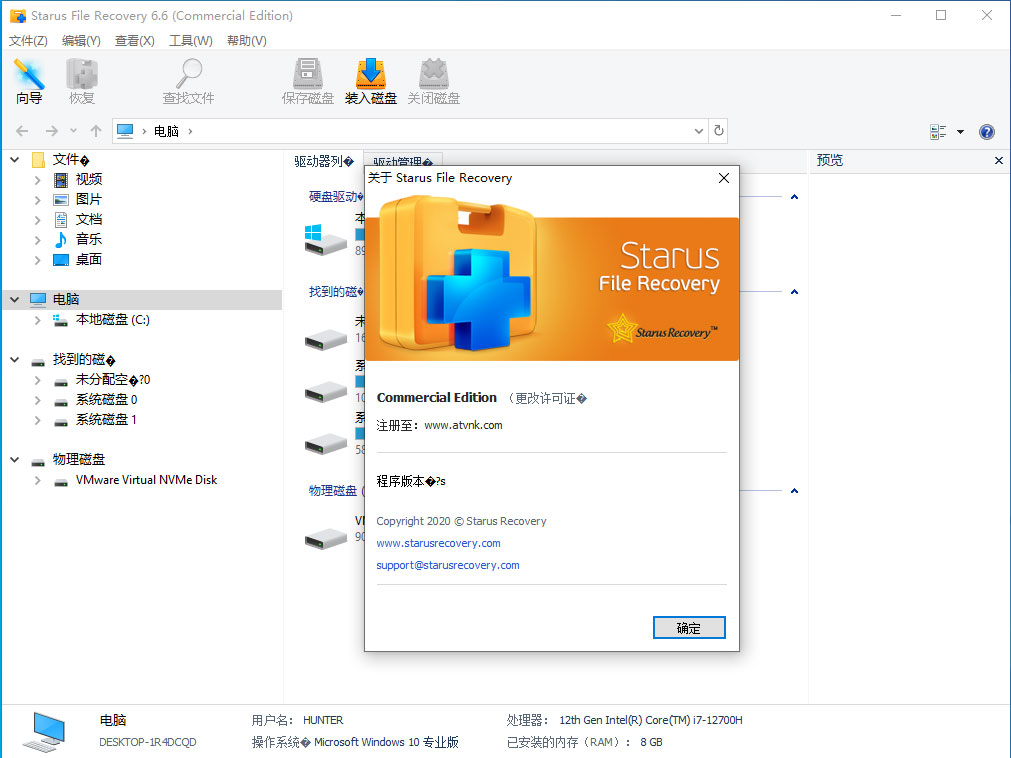Click the 关闭磁盘 close disk icon
The height and width of the screenshot is (758, 1011).
pyautogui.click(x=433, y=81)
